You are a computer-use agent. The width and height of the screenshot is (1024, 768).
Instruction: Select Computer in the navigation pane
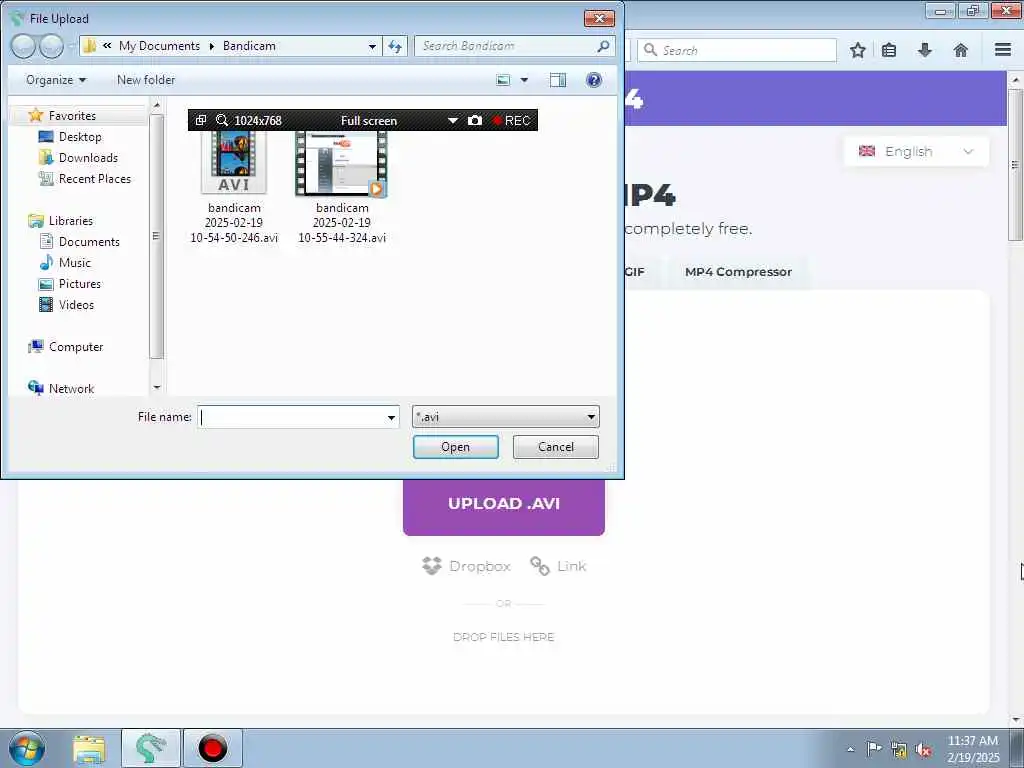point(76,347)
